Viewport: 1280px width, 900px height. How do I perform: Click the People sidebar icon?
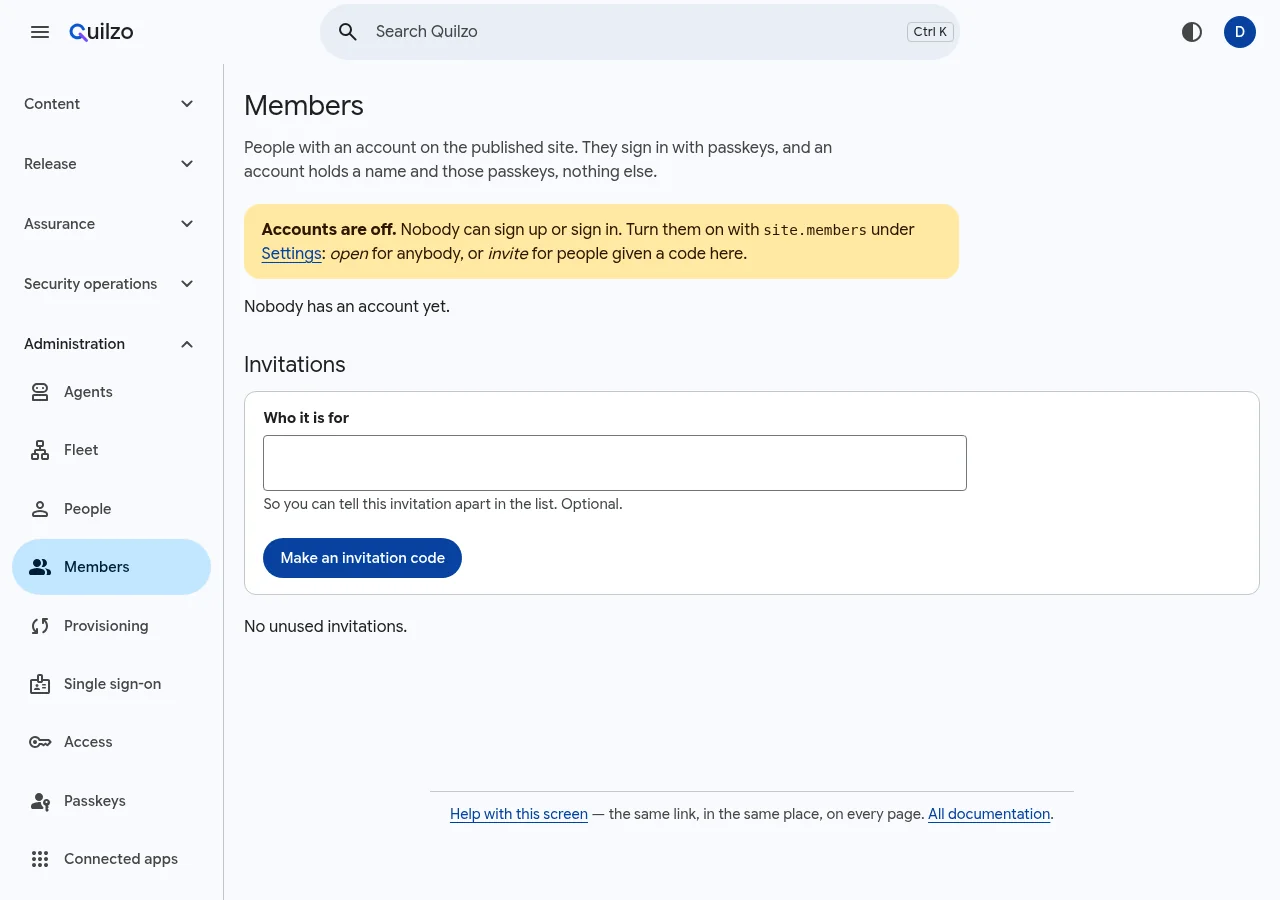tap(40, 509)
